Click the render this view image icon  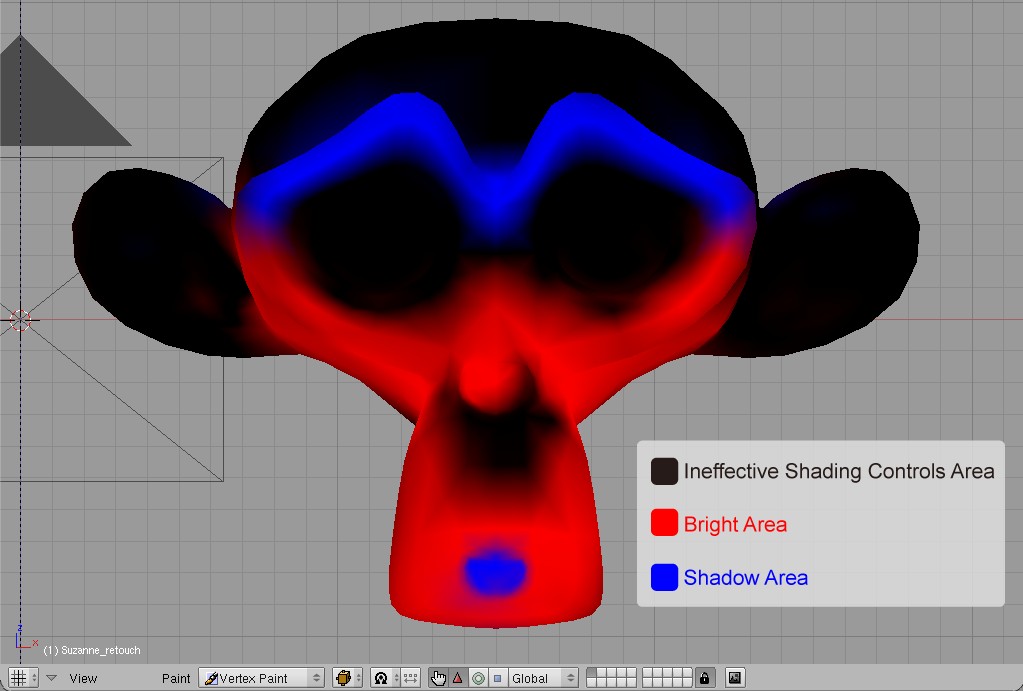(x=735, y=678)
